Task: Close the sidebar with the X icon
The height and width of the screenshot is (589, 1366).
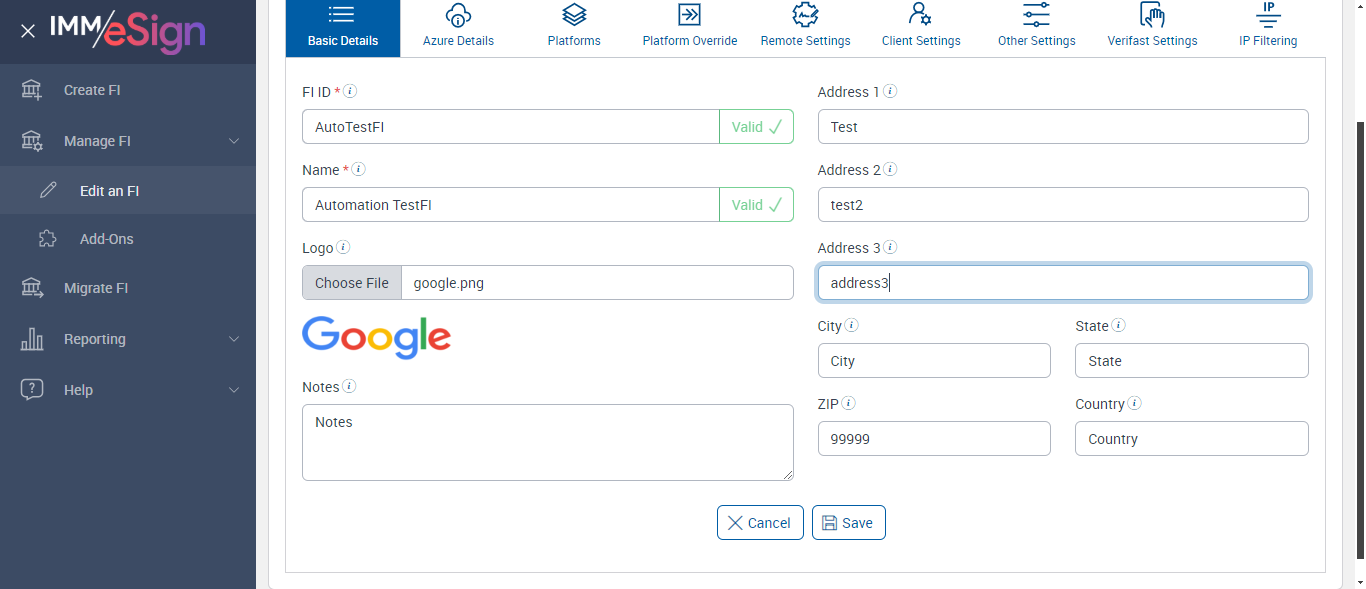Action: [28, 31]
